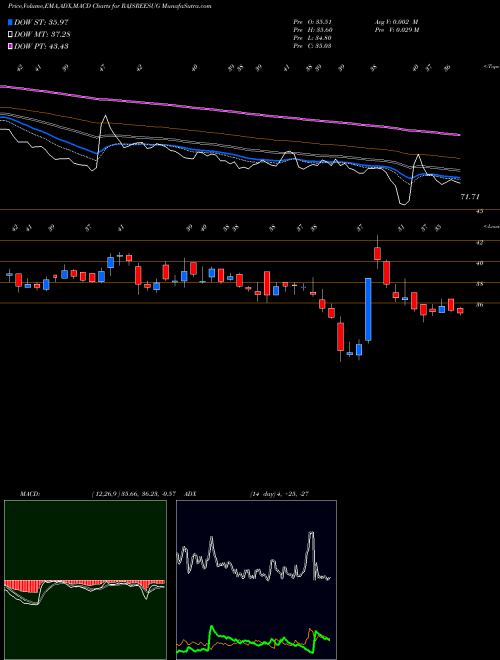Click the tallest blue candlestick on the price chart
Screen dimensions: 500x660
coord(368,309)
